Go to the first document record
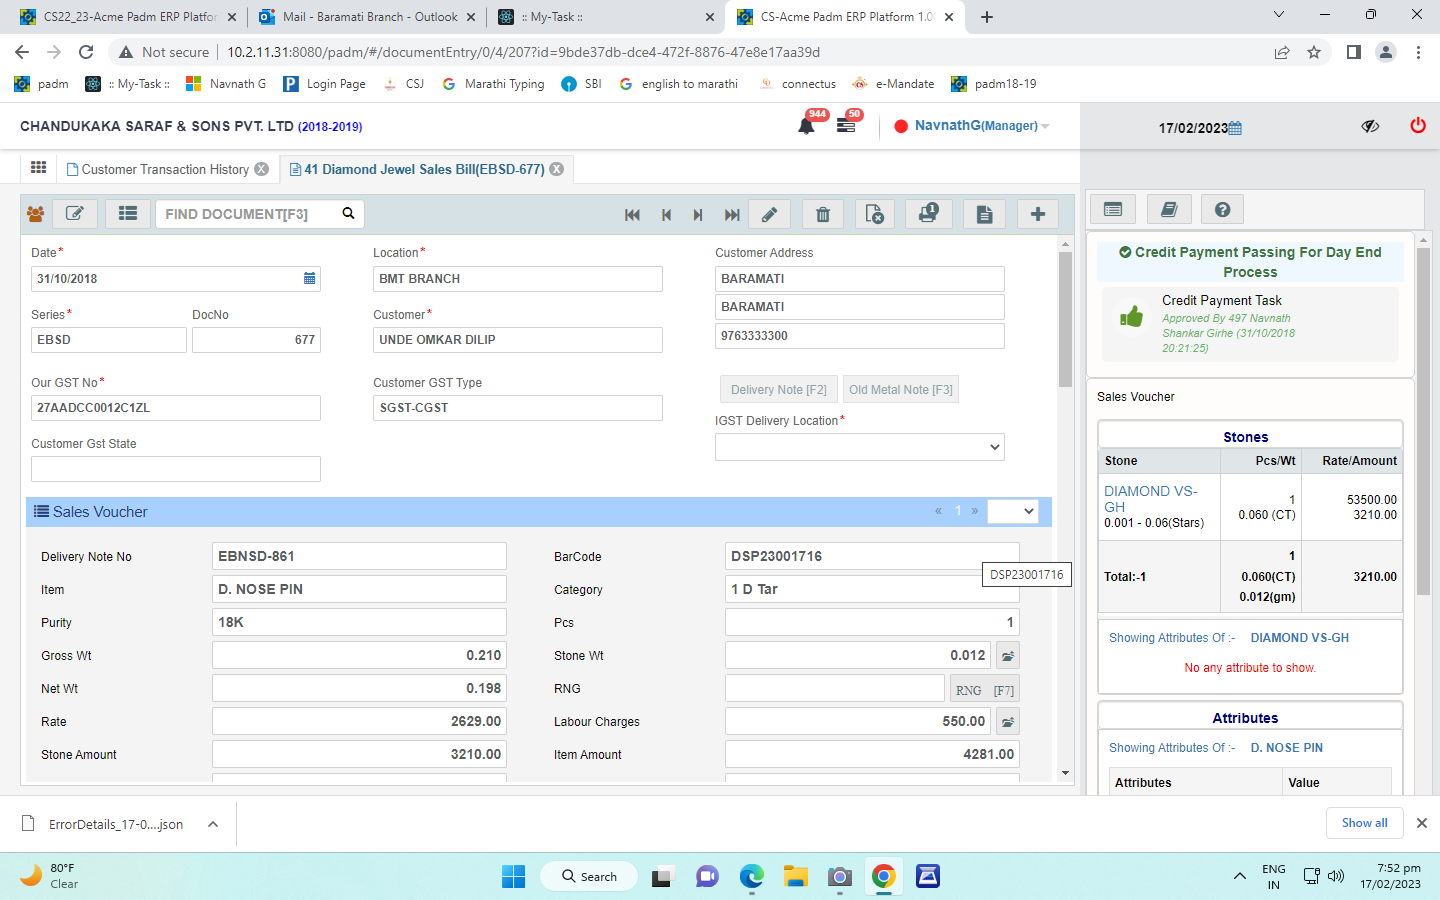 pyautogui.click(x=632, y=215)
